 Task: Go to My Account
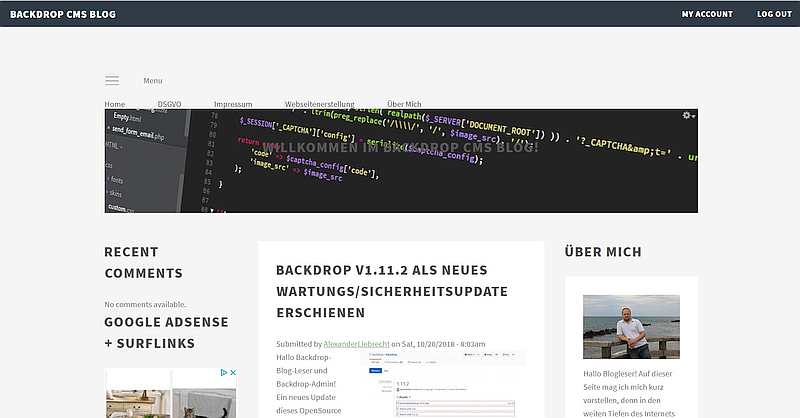point(707,14)
